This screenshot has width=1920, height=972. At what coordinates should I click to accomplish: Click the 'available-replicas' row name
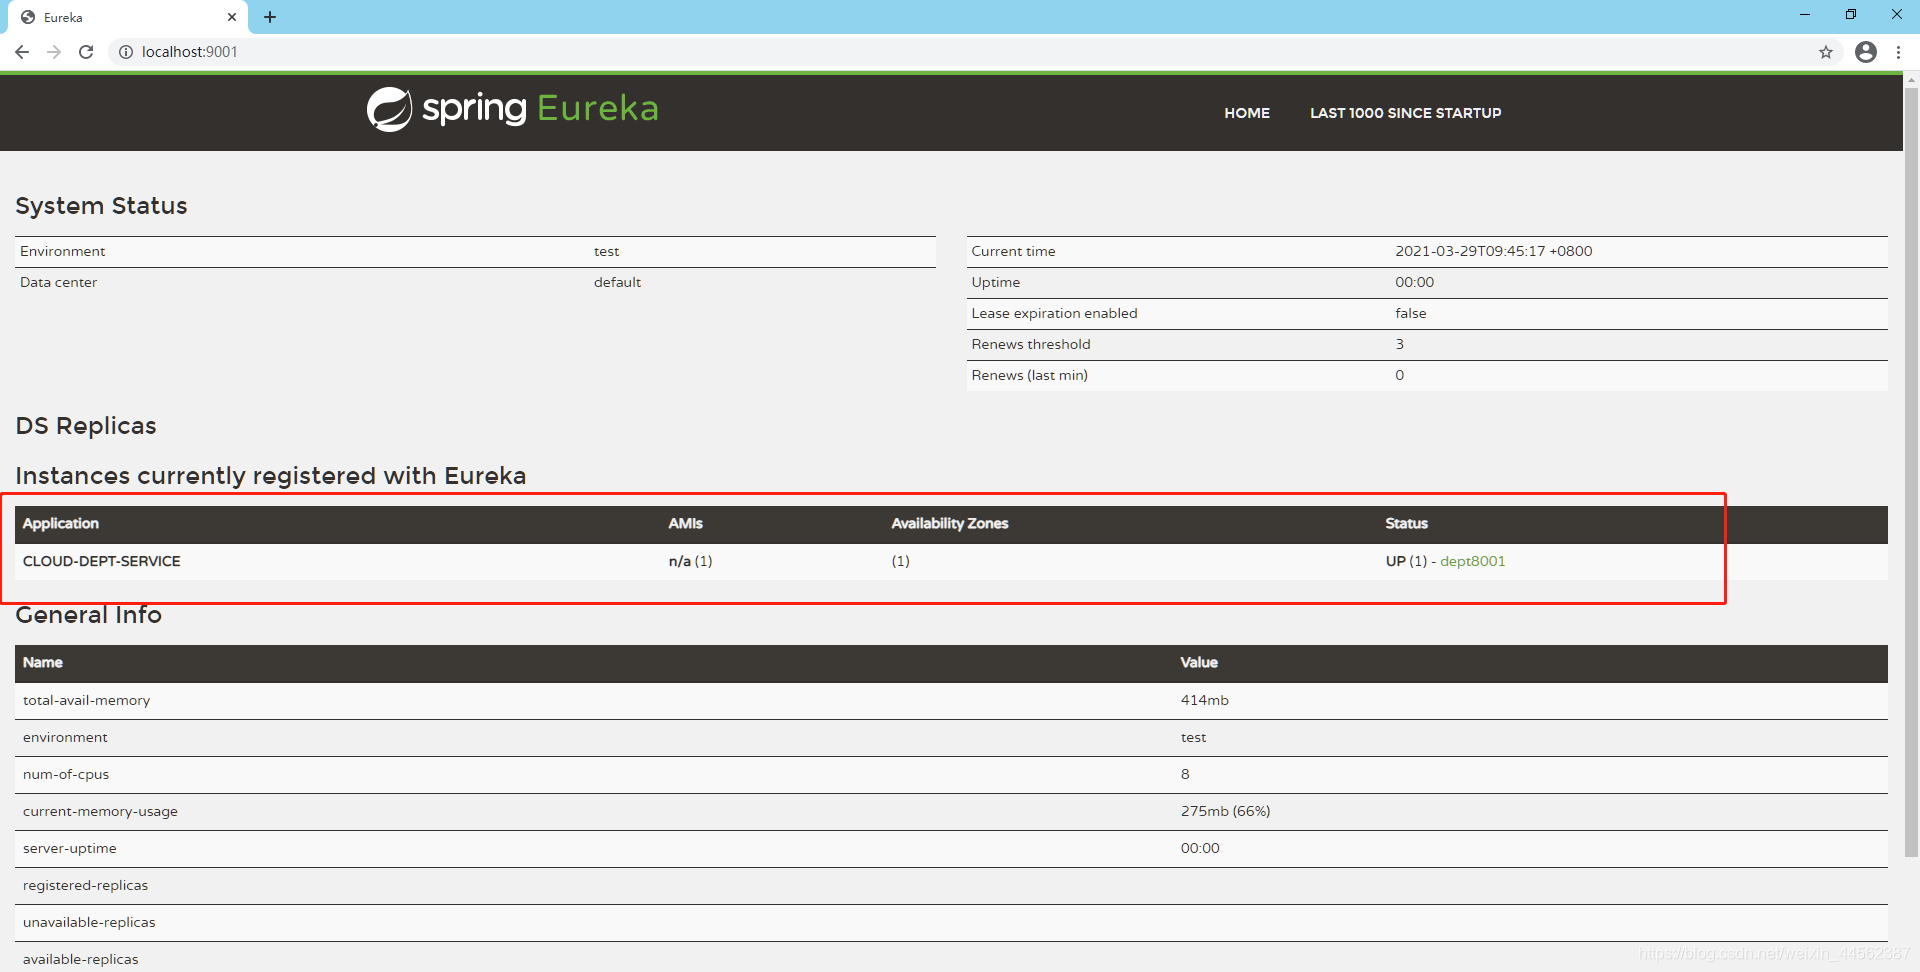[x=81, y=959]
